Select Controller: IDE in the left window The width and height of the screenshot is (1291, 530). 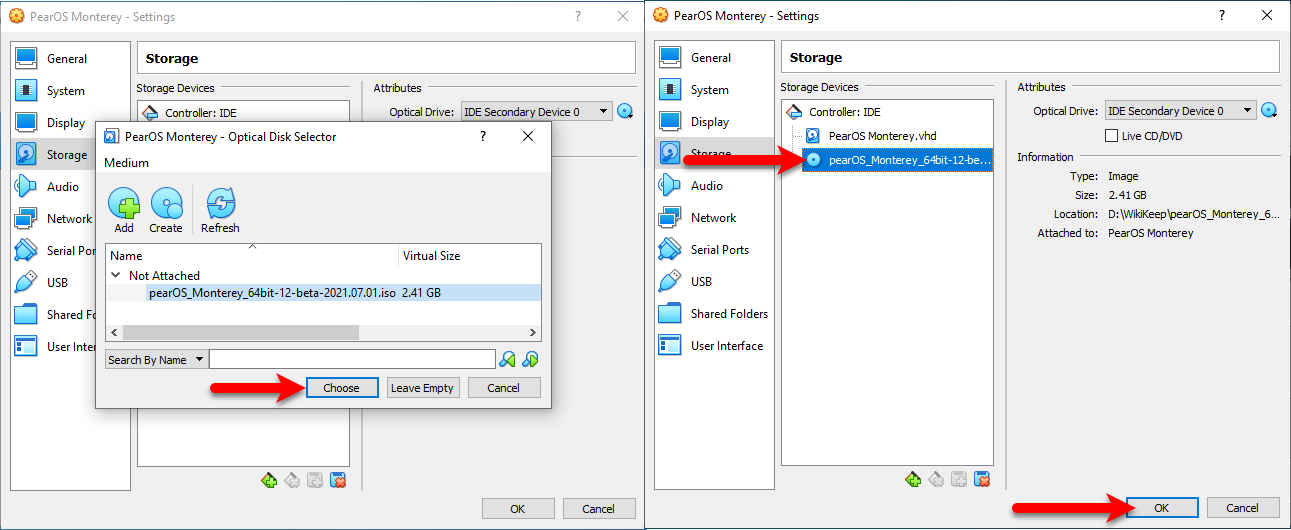[200, 113]
